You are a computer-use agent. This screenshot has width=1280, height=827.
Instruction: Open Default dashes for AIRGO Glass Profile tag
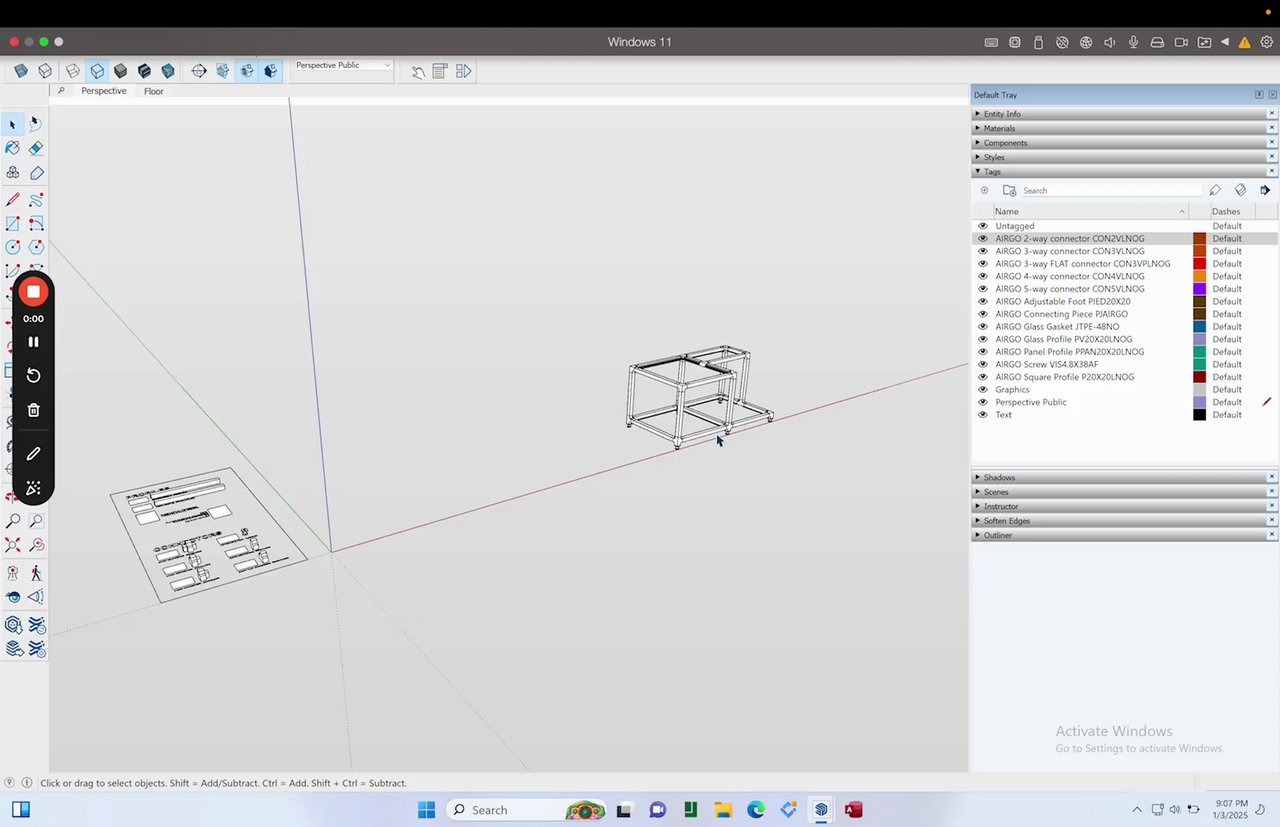1227,339
